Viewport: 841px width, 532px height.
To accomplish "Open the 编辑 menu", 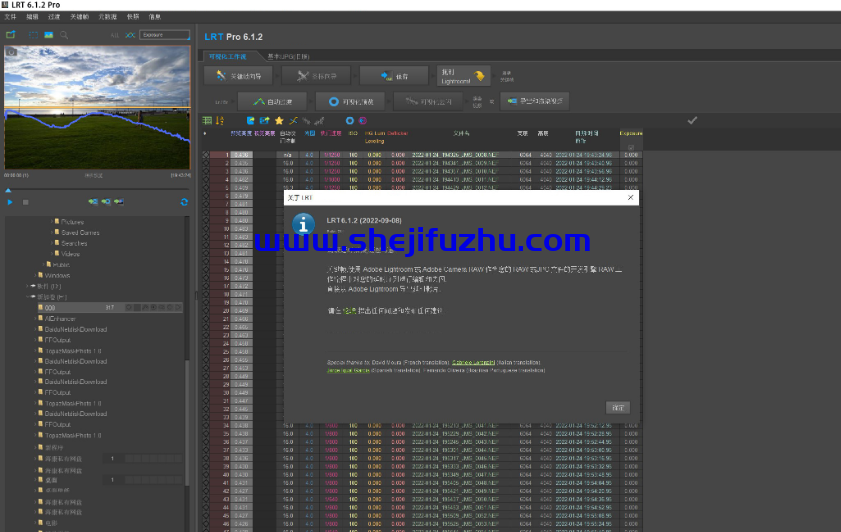I will (32, 17).
